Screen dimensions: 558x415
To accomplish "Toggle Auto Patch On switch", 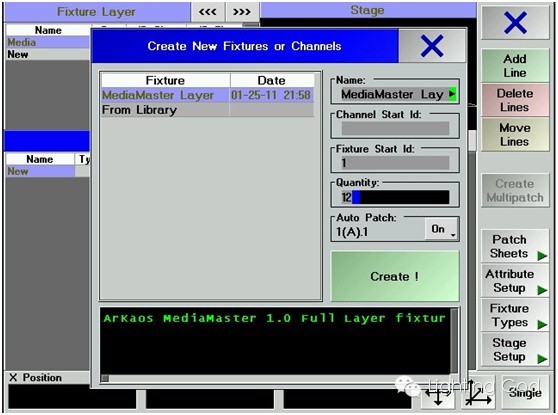I will (x=441, y=229).
